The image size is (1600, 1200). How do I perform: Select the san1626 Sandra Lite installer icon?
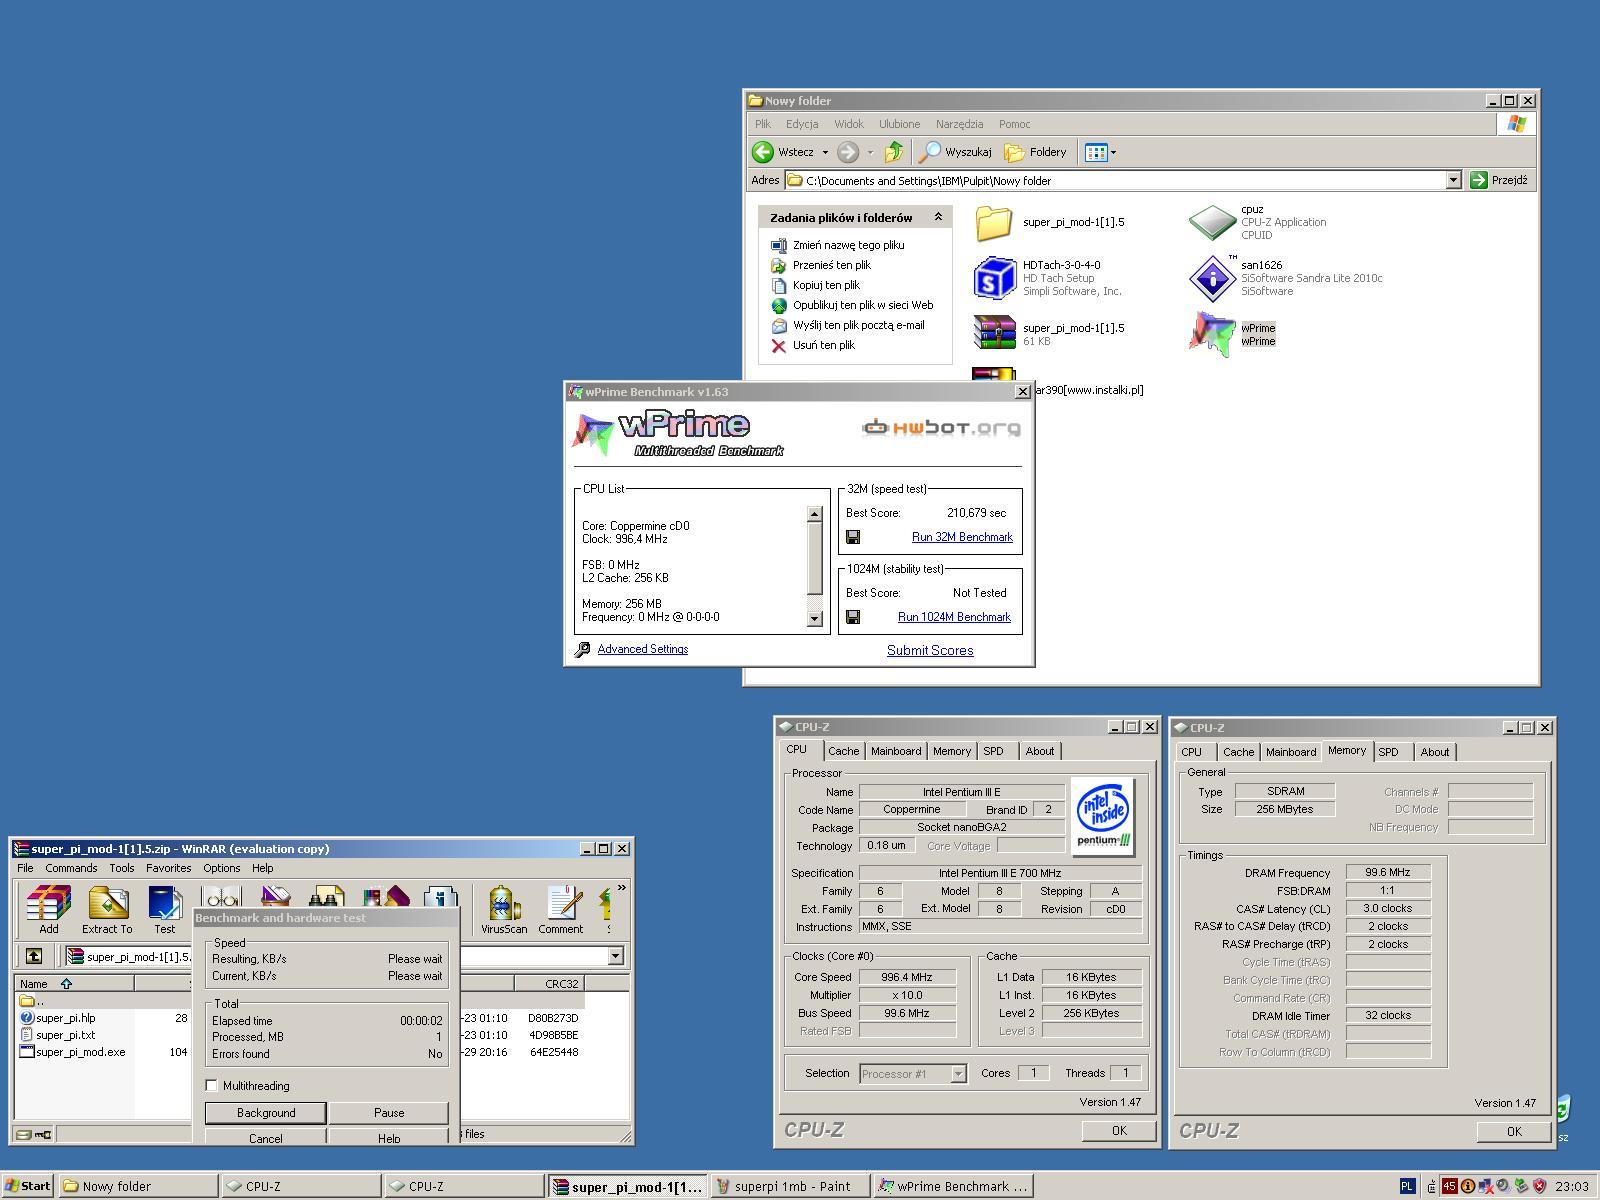pos(1212,277)
